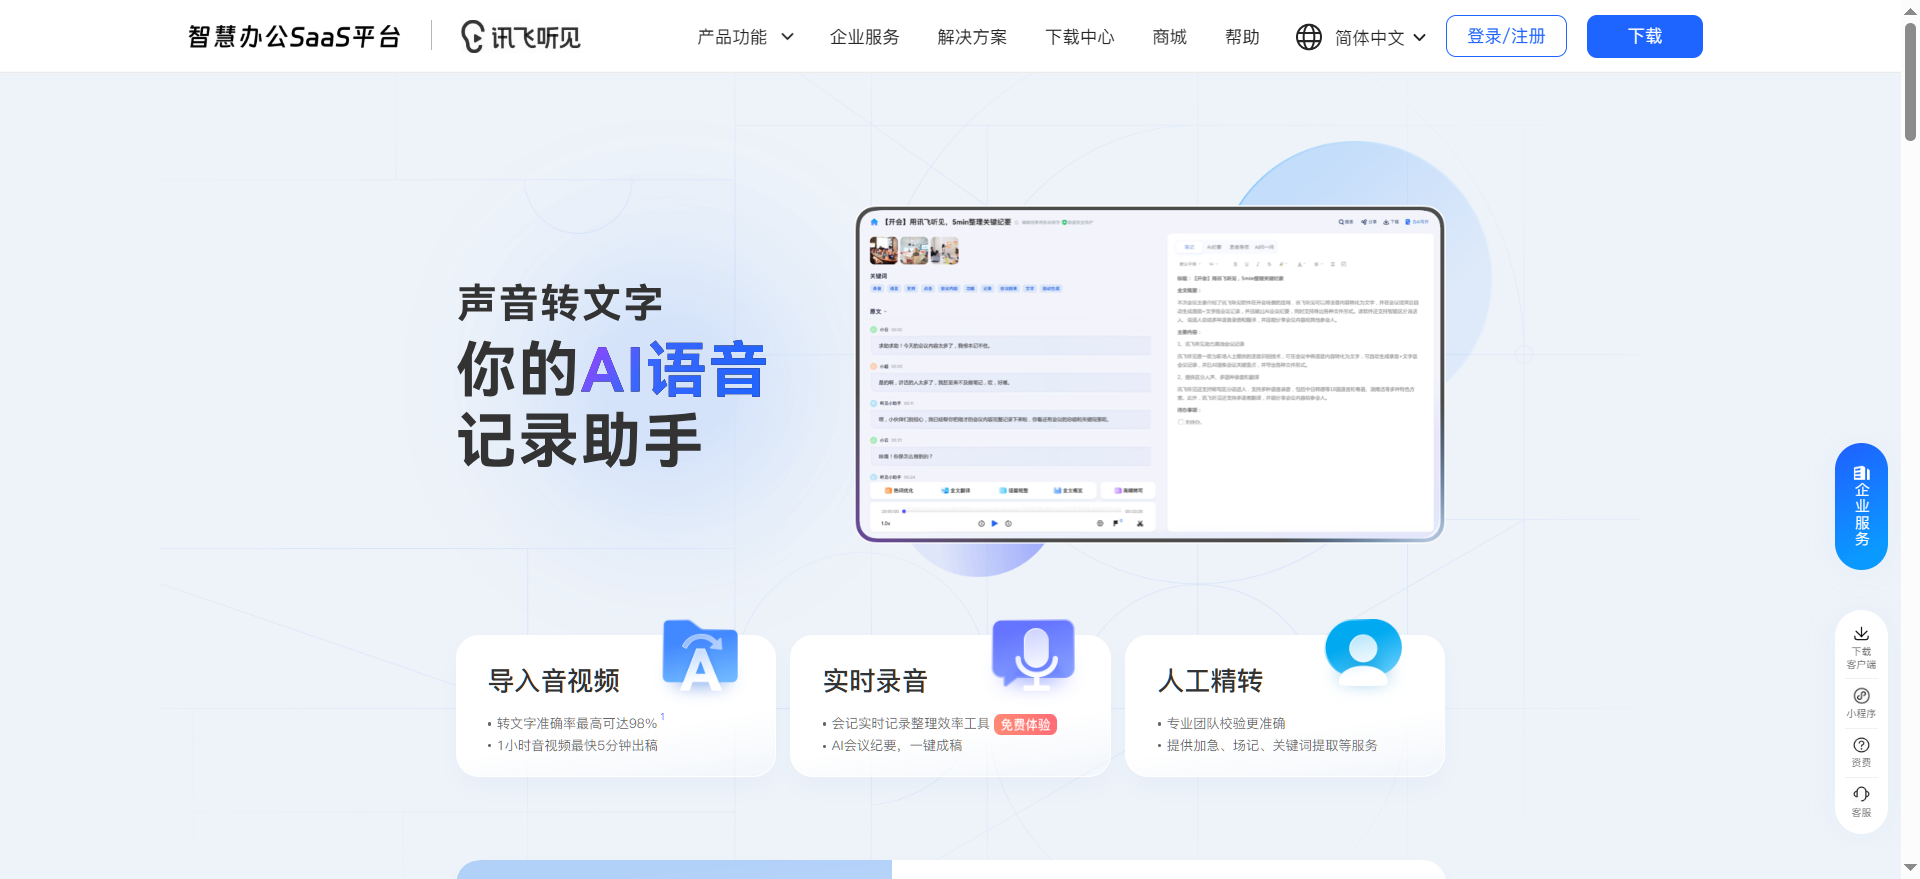1920x879 pixels.
Task: Click the enterprise icon atop 企业服务 floating button
Action: (x=1861, y=473)
